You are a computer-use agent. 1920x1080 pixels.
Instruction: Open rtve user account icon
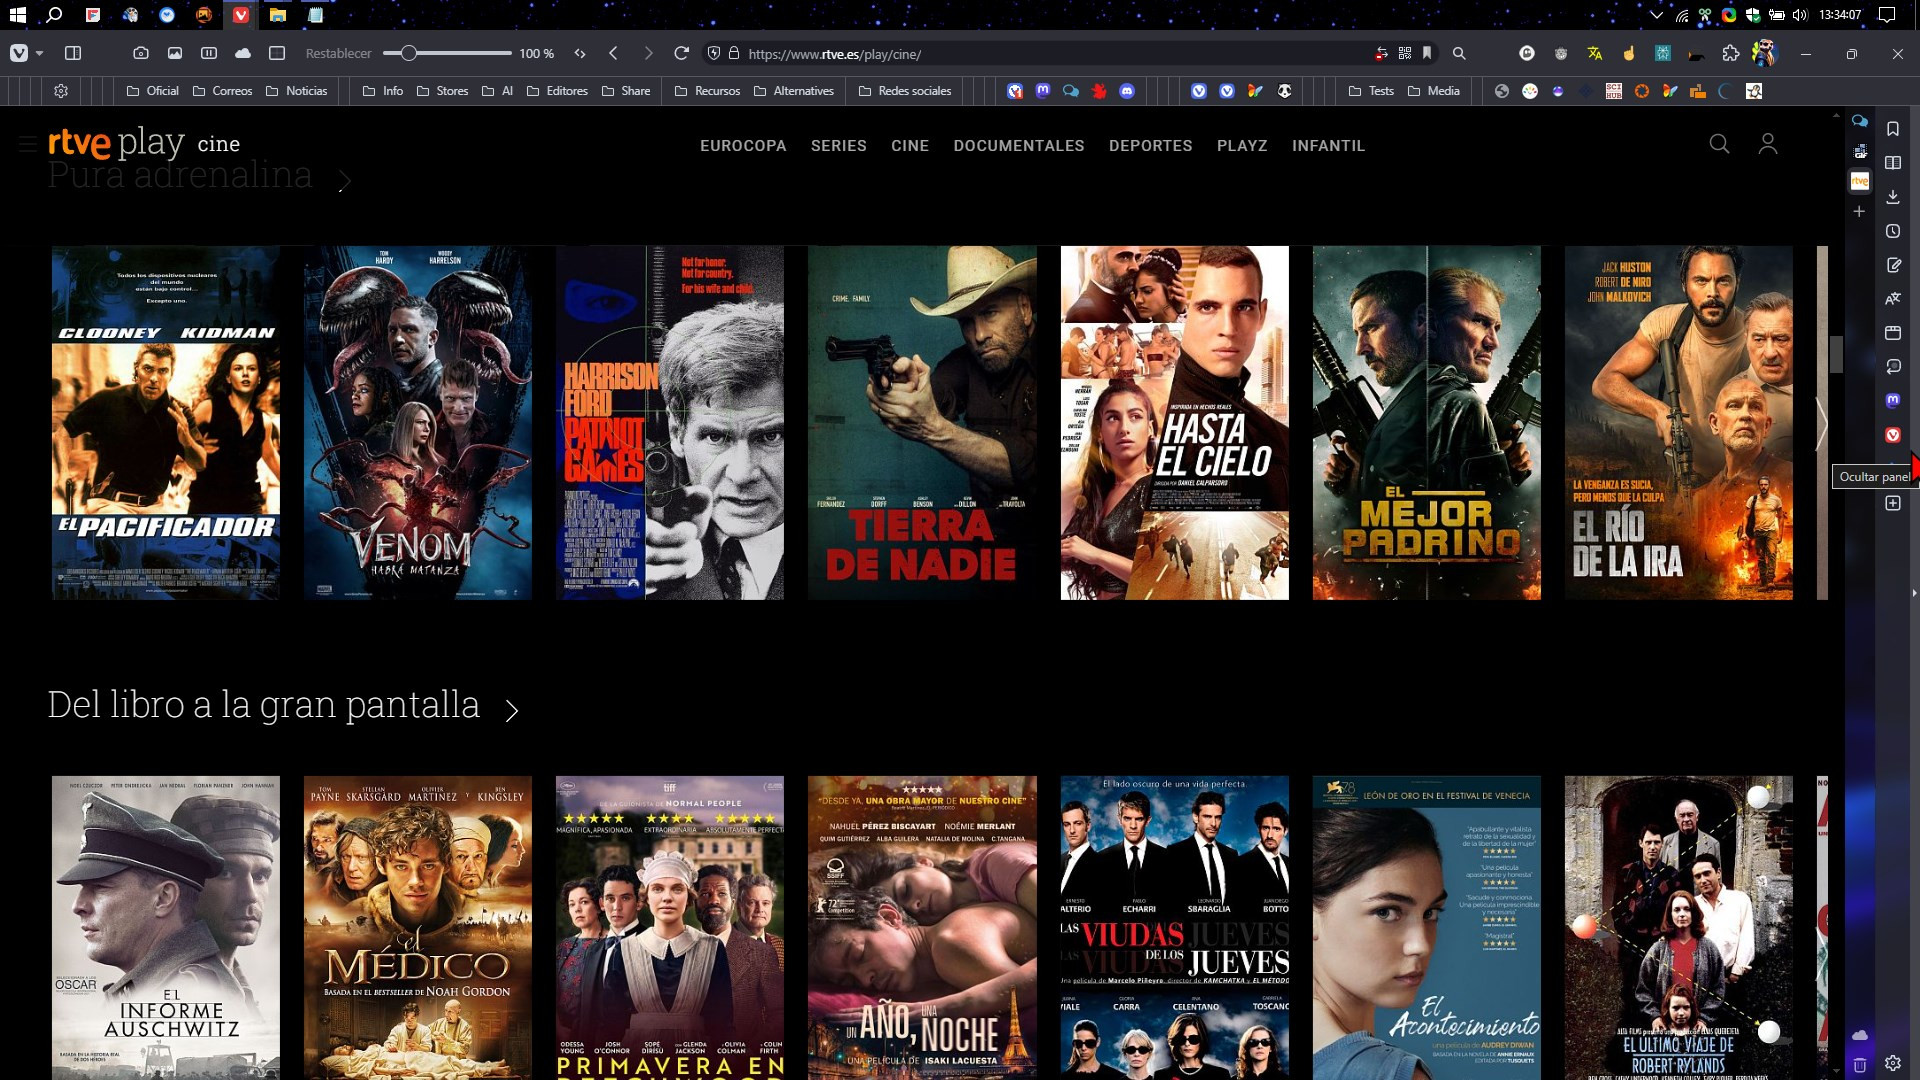pyautogui.click(x=1768, y=144)
